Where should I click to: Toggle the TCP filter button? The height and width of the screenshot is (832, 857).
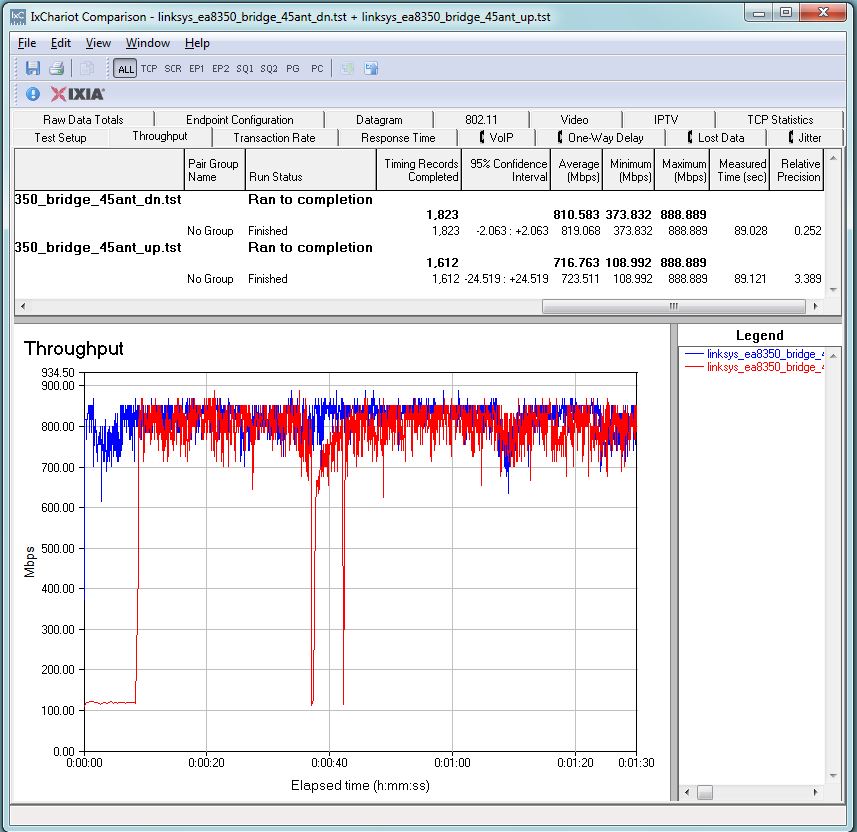point(149,69)
